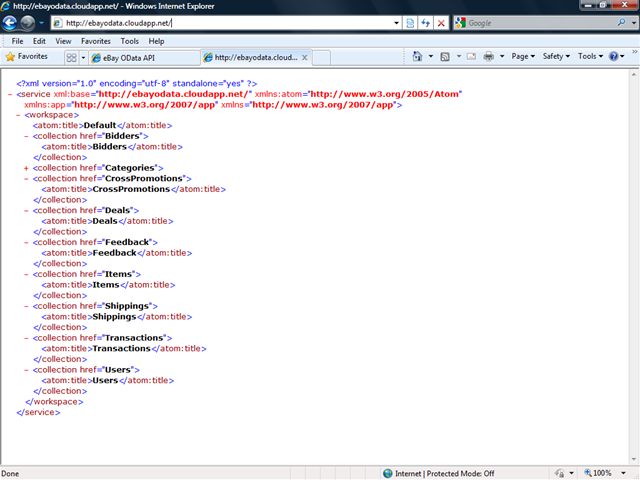Open a new blank tab
Screen dimensions: 640x480
click(321, 58)
